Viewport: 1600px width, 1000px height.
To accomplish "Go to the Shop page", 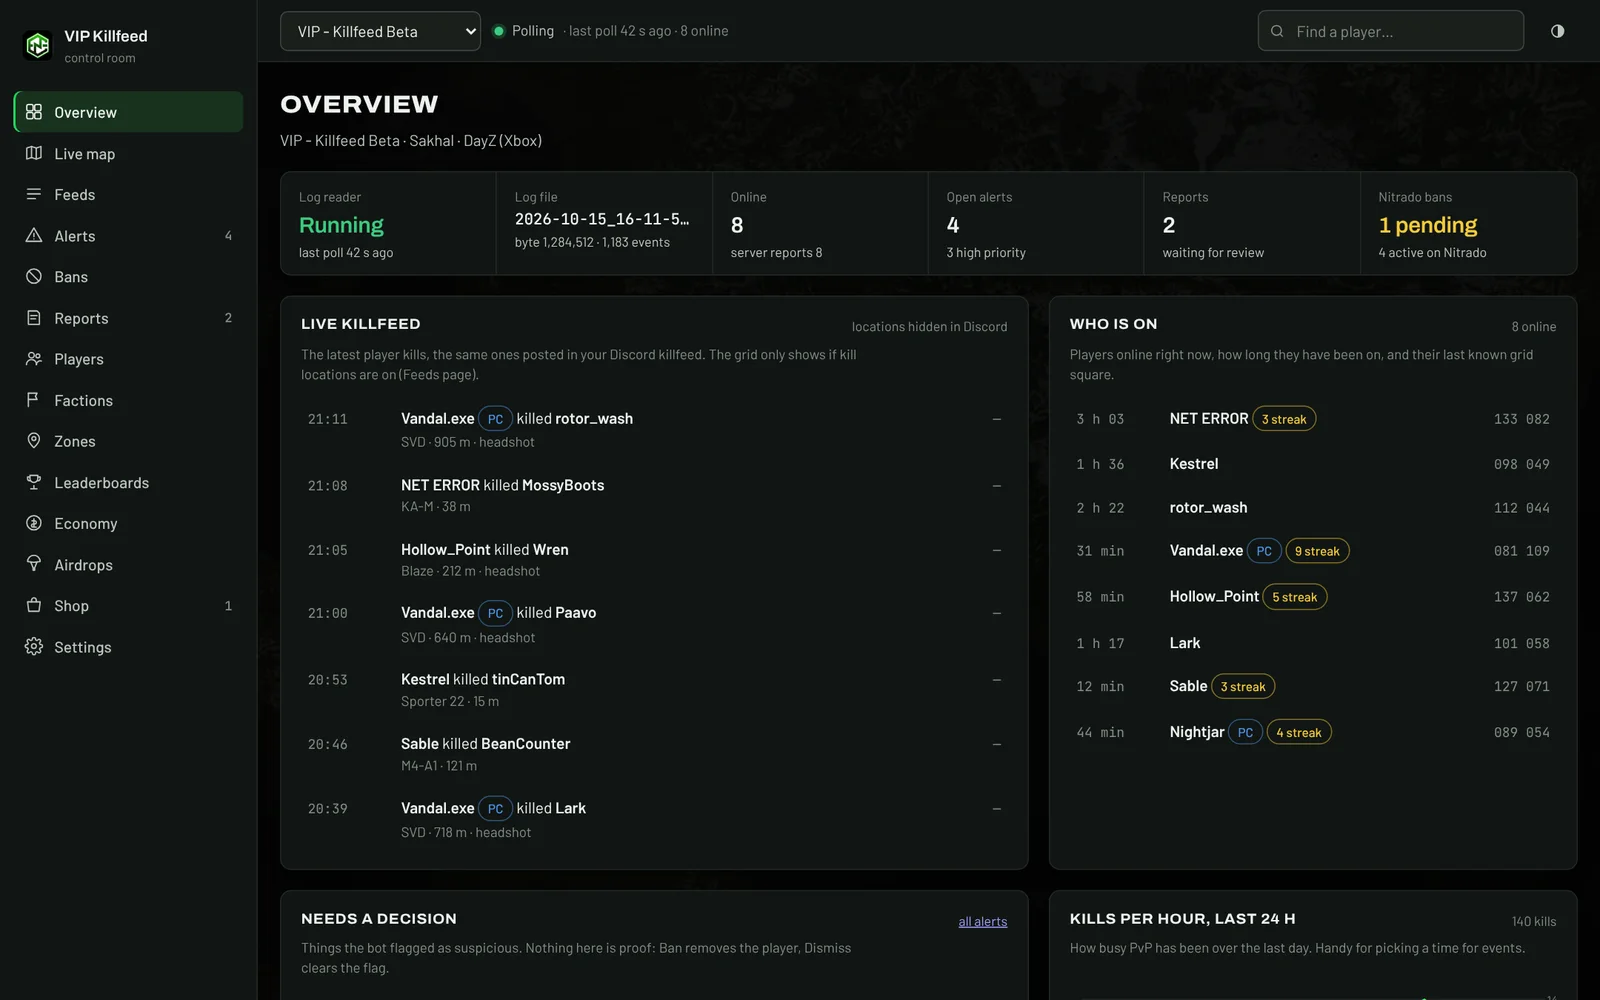I will (128, 605).
